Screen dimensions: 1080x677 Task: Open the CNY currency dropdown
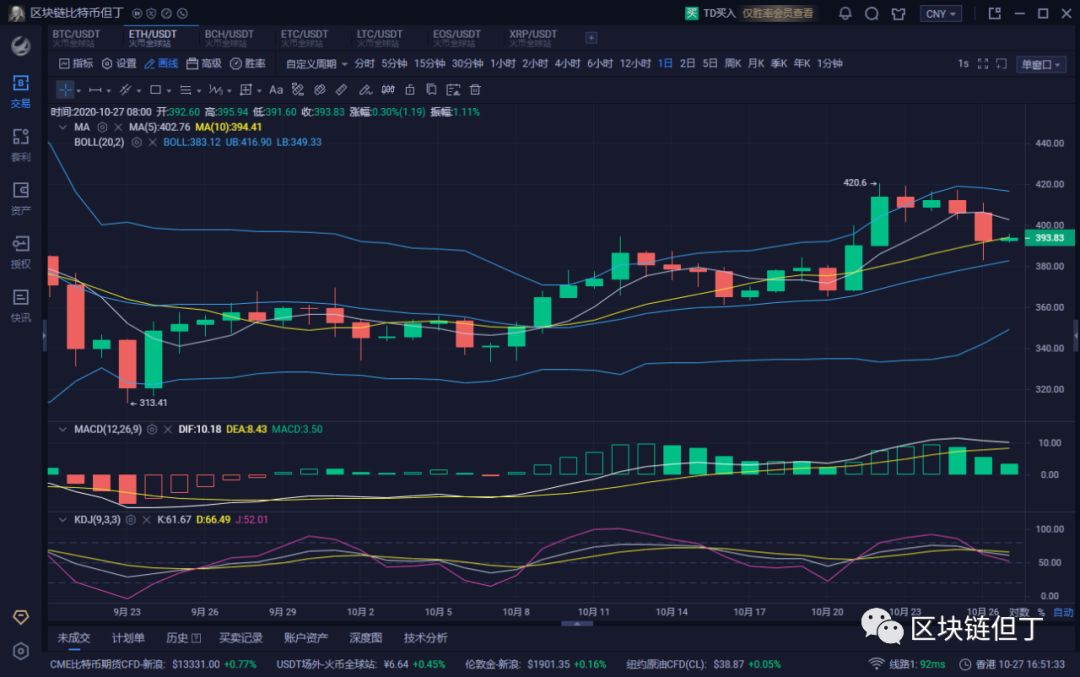pos(941,14)
